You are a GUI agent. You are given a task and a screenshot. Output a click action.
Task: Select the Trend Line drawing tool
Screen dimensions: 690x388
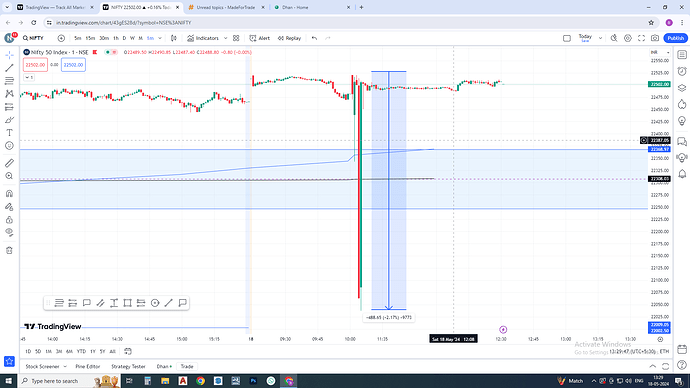[x=9, y=68]
